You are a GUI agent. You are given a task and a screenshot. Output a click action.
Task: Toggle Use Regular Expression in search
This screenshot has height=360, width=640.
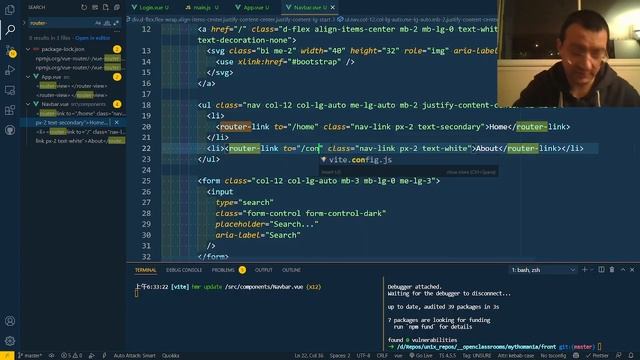pyautogui.click(x=116, y=23)
